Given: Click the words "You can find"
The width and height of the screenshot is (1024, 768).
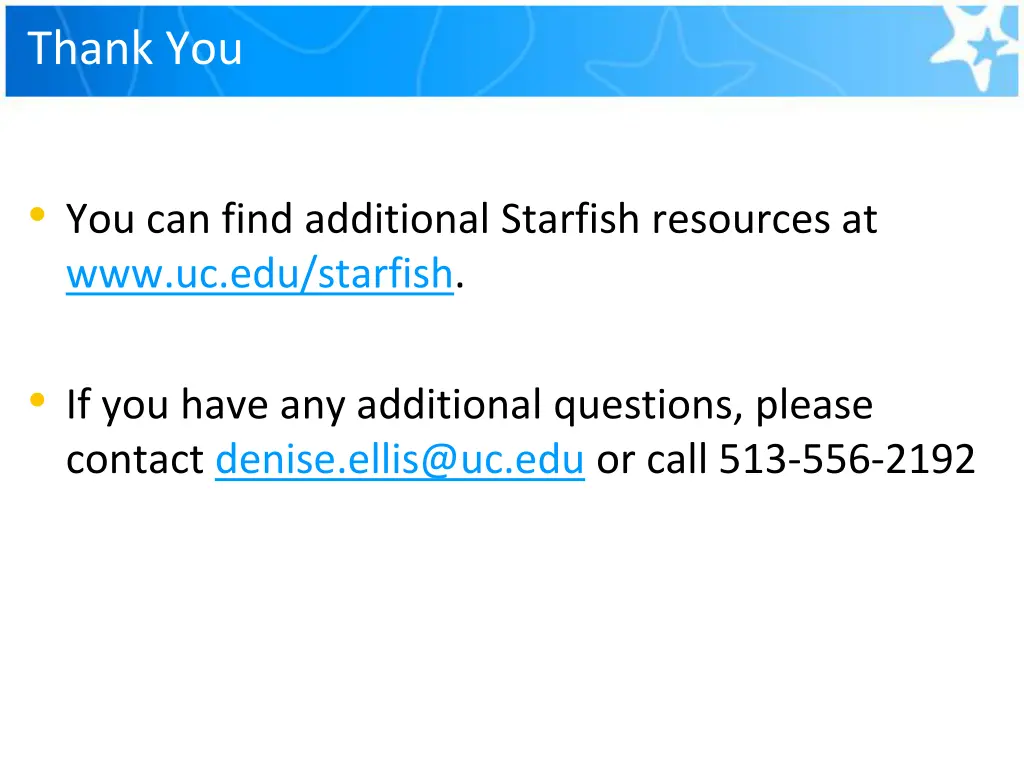Looking at the screenshot, I should (x=179, y=219).
